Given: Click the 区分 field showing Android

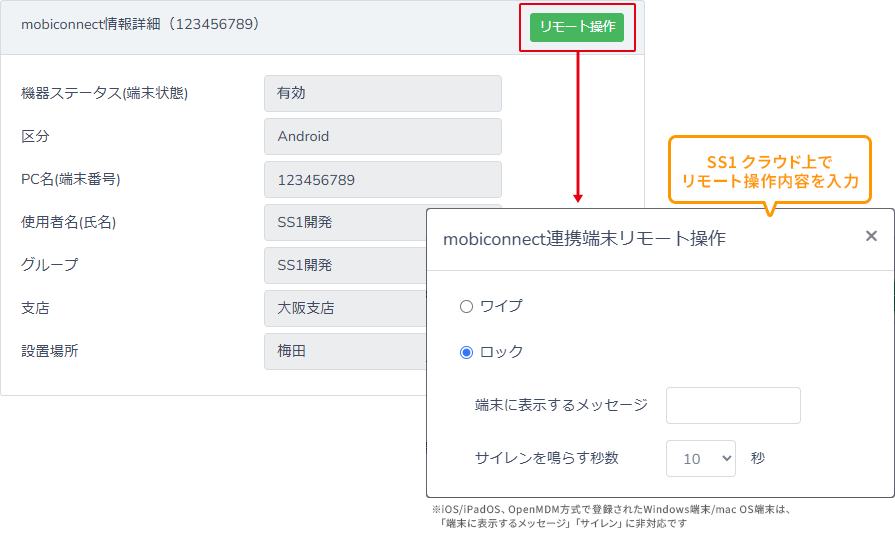Looking at the screenshot, I should (382, 136).
